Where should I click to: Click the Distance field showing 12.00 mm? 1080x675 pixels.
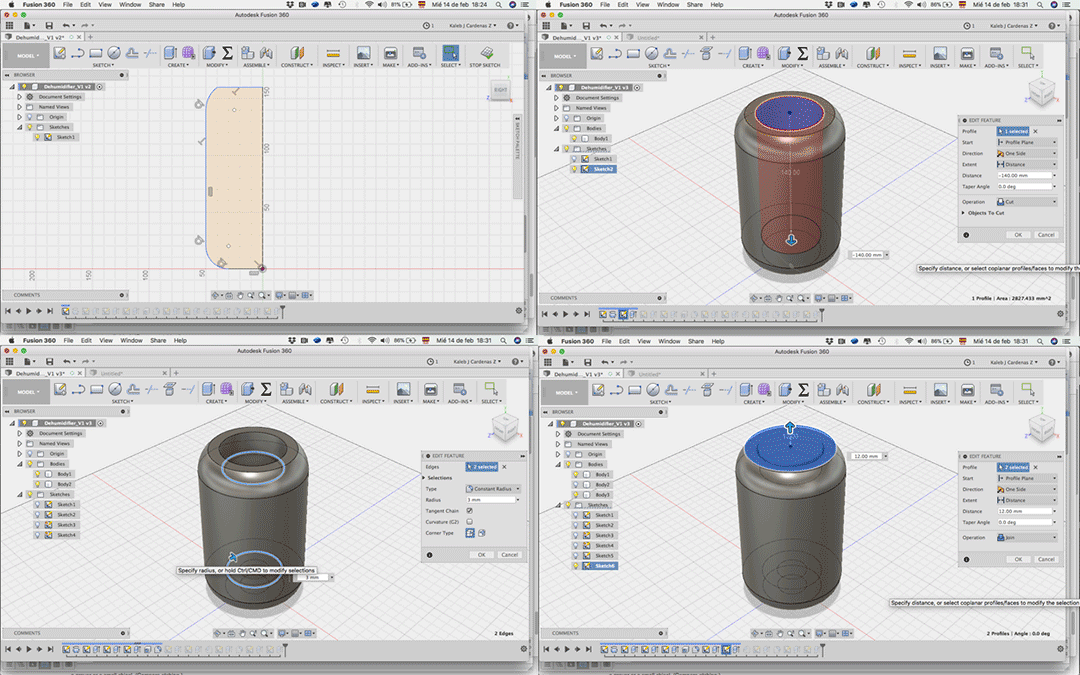(x=1024, y=511)
